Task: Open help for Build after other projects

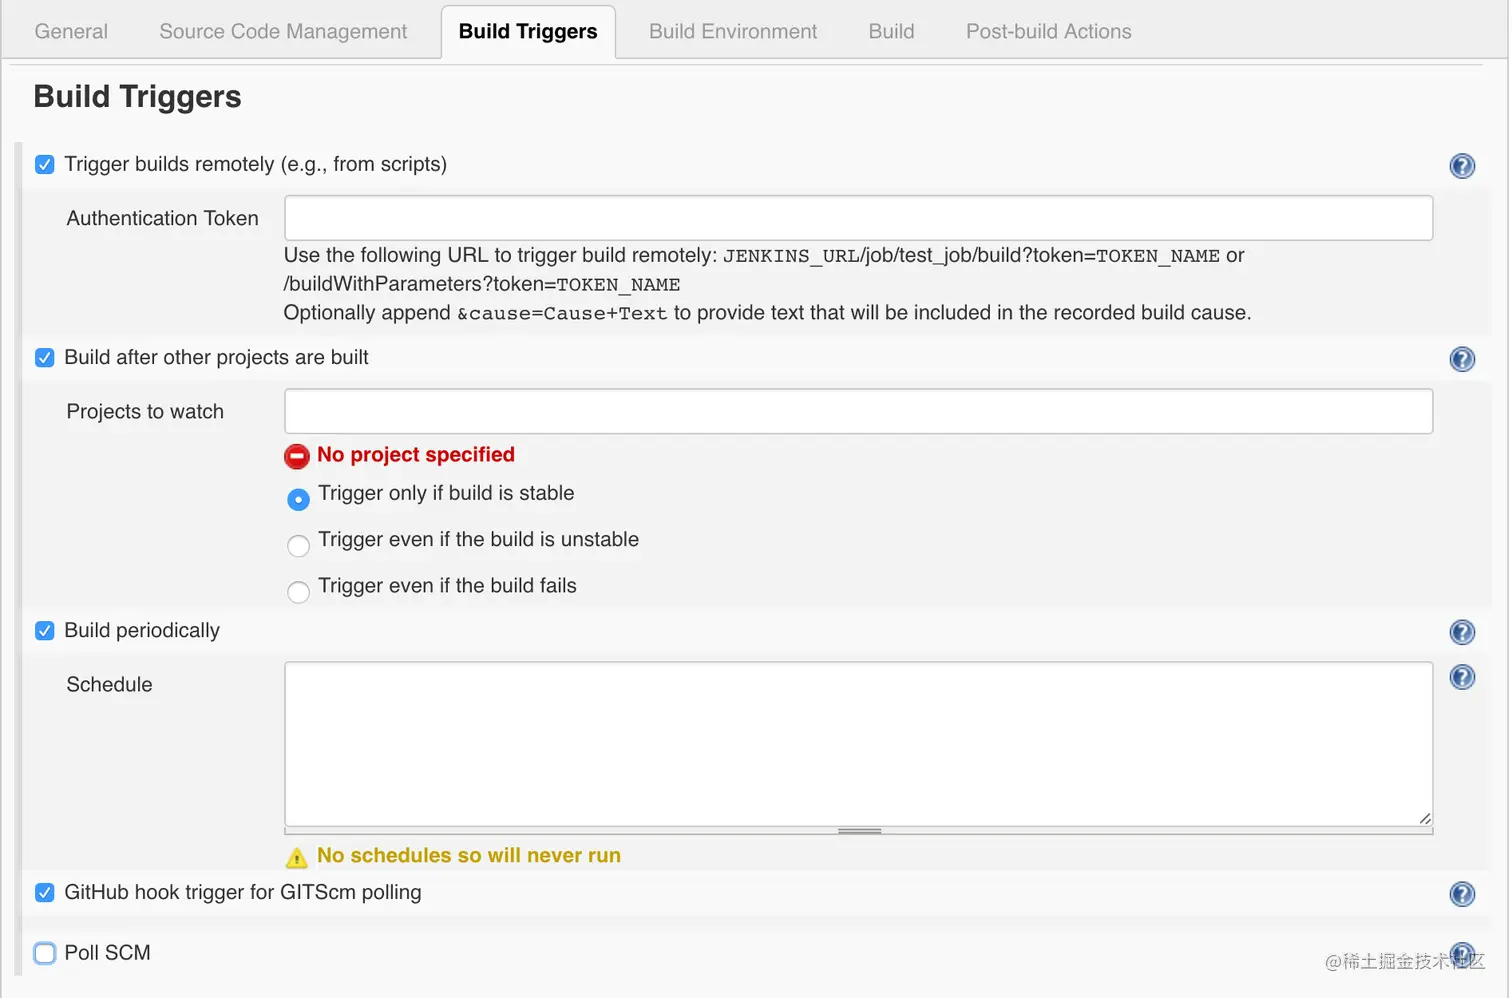Action: point(1461,359)
